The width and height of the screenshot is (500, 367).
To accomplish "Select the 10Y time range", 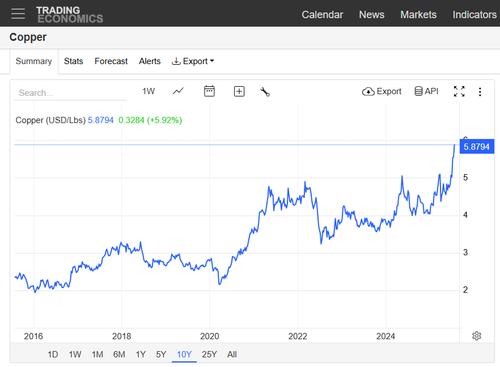I will (x=184, y=354).
